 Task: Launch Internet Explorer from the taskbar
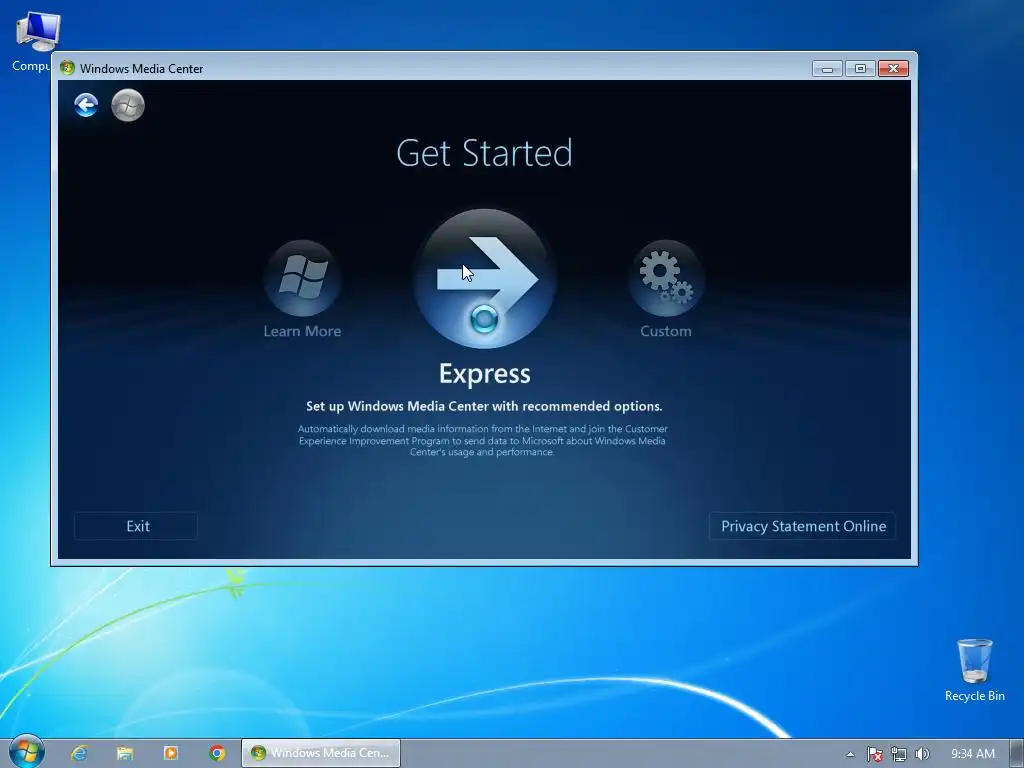tap(79, 753)
